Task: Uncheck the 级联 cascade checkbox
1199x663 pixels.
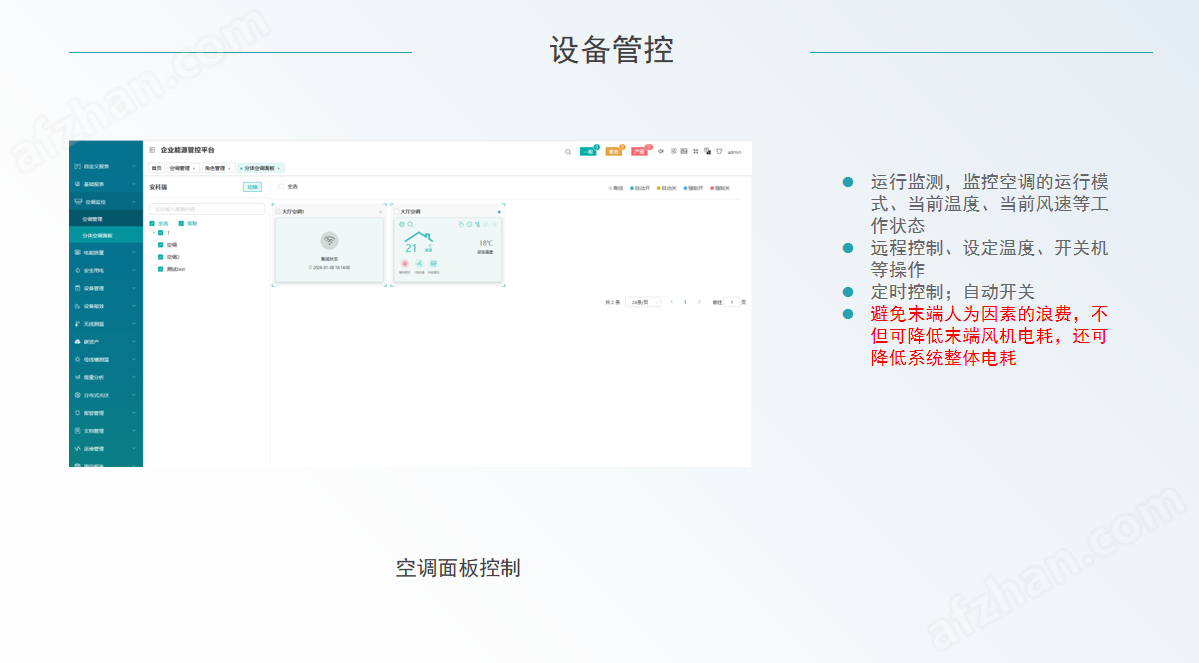Action: point(181,223)
